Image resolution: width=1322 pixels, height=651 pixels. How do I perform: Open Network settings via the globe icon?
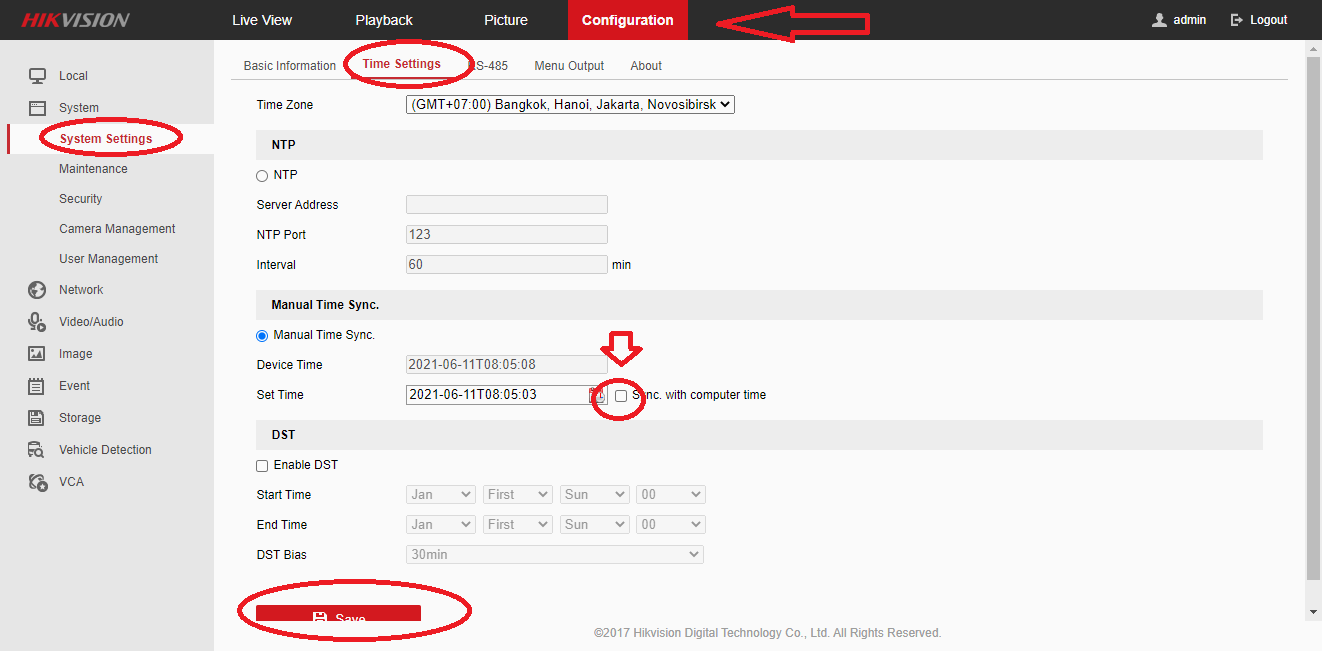point(37,290)
